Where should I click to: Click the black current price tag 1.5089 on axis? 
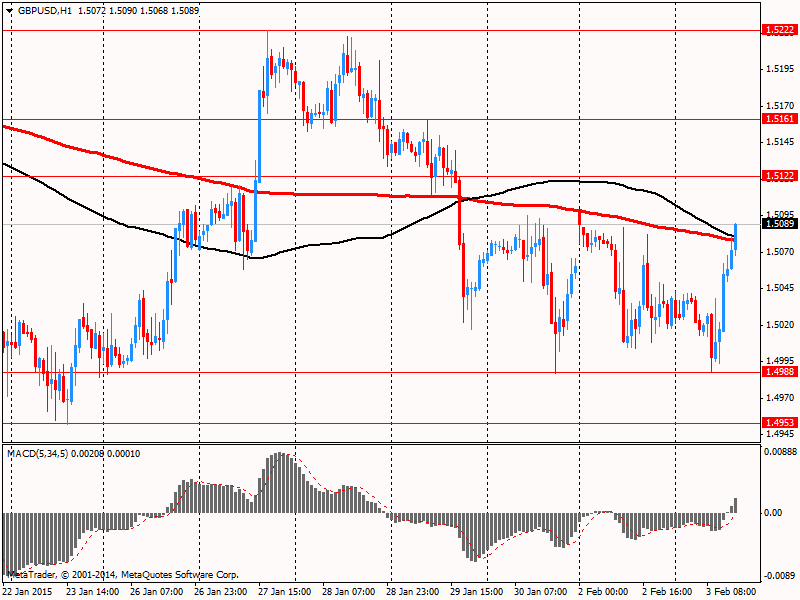(x=780, y=223)
